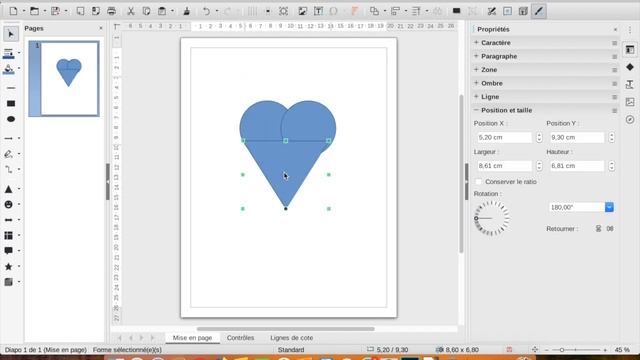Switch to the Mise en page tab
This screenshot has height=360, width=640.
point(192,338)
